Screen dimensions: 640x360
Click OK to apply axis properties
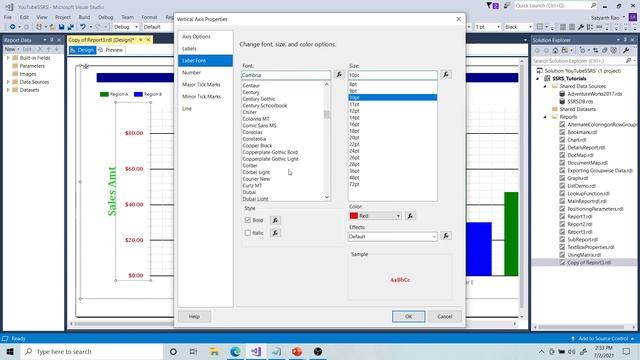point(409,316)
